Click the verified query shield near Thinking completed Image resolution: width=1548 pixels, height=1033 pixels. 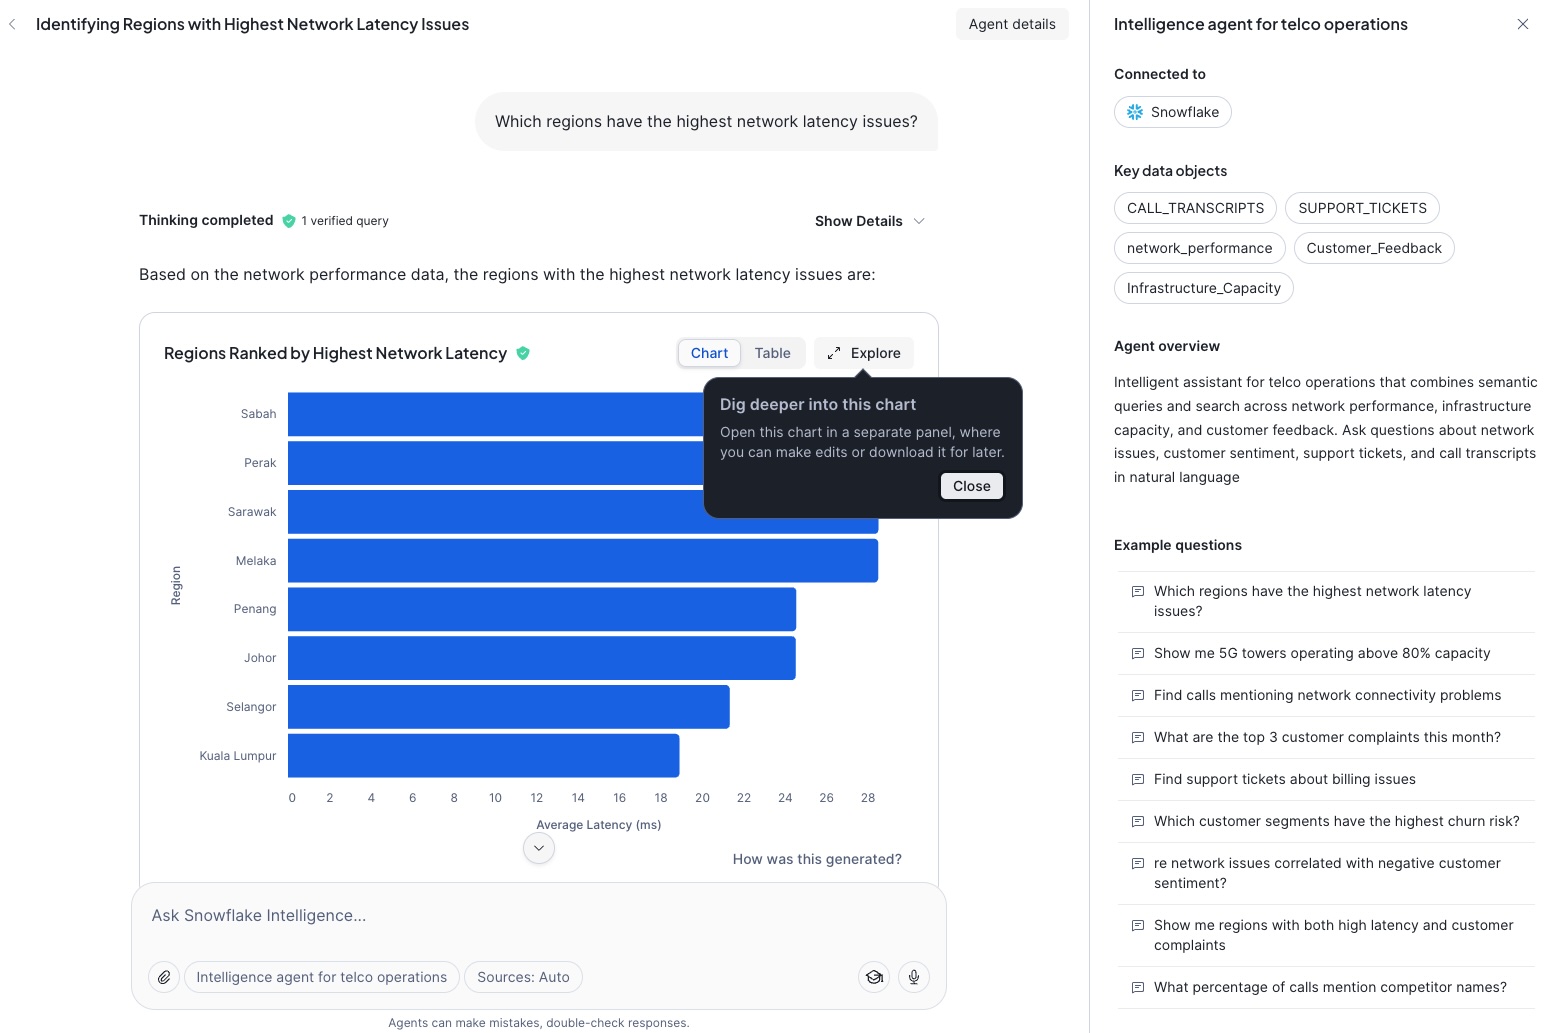(x=289, y=221)
